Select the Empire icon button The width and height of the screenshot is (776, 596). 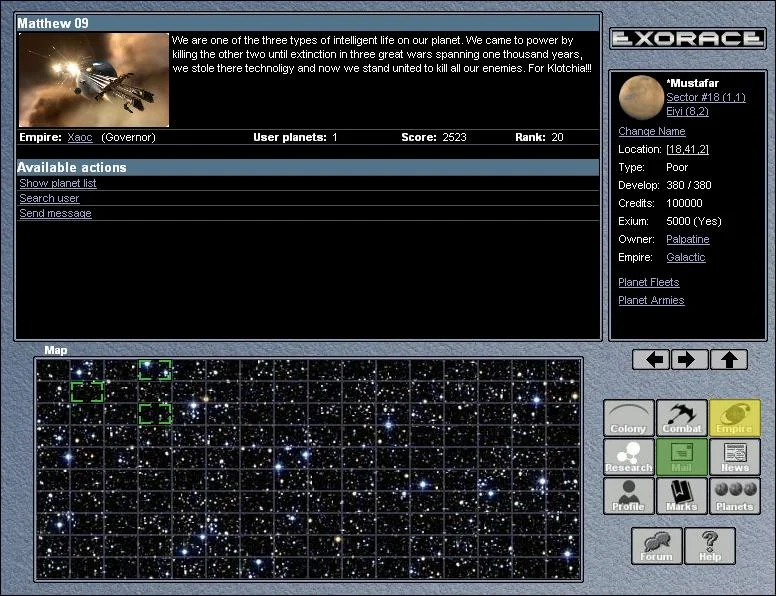pyautogui.click(x=735, y=418)
